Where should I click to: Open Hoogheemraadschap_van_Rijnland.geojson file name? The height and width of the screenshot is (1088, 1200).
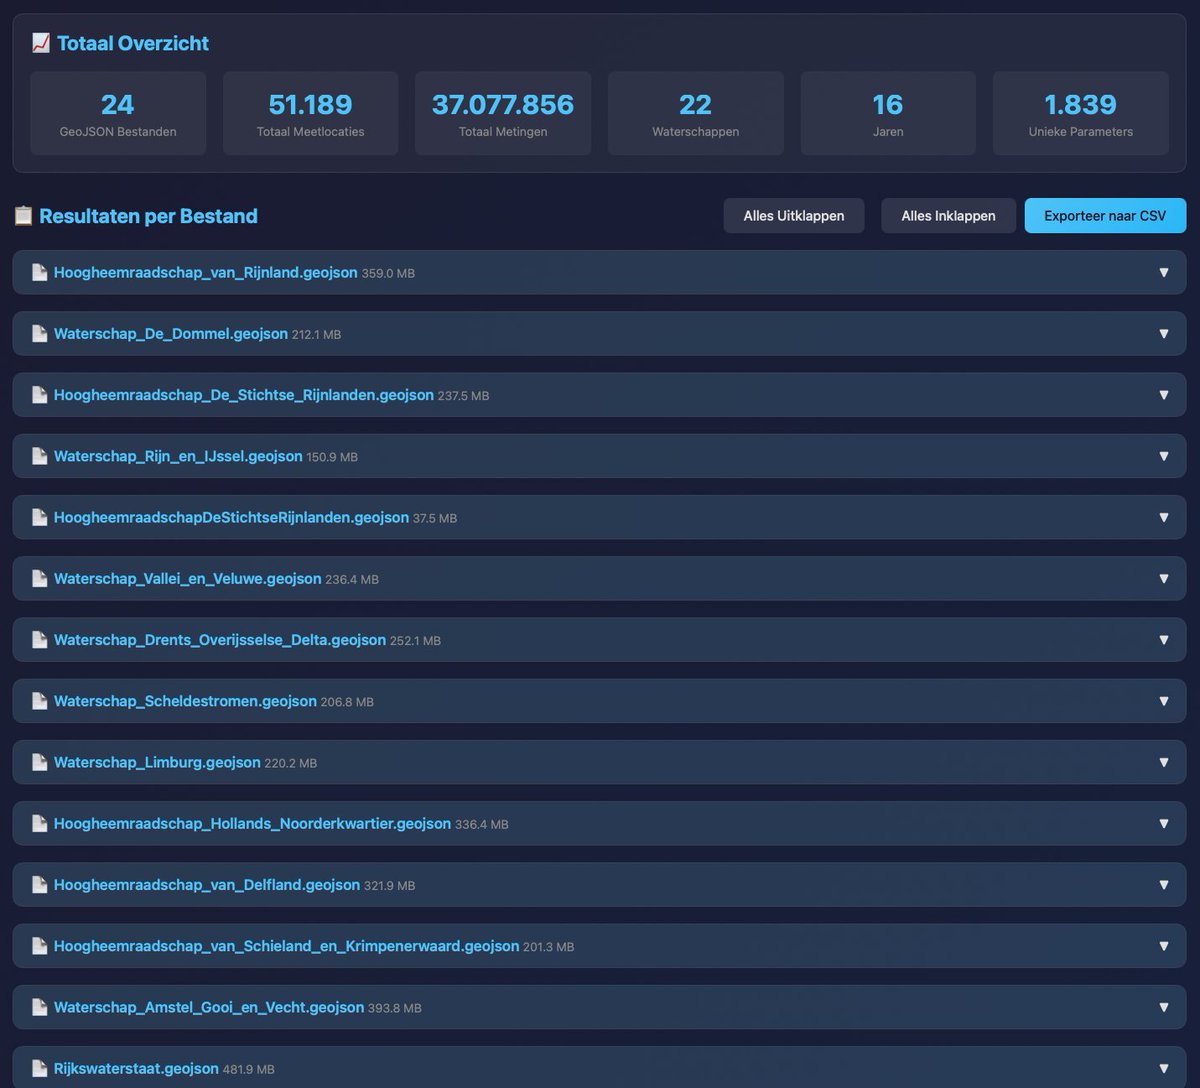(206, 272)
